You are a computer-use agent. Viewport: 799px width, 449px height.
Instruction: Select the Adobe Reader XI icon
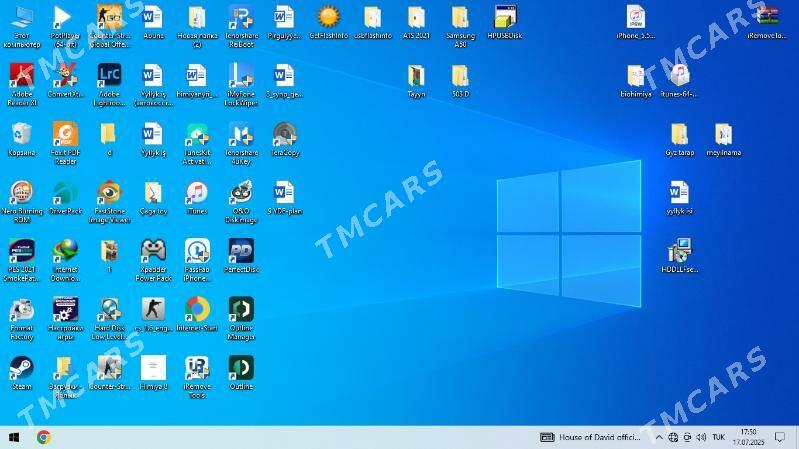[x=21, y=85]
